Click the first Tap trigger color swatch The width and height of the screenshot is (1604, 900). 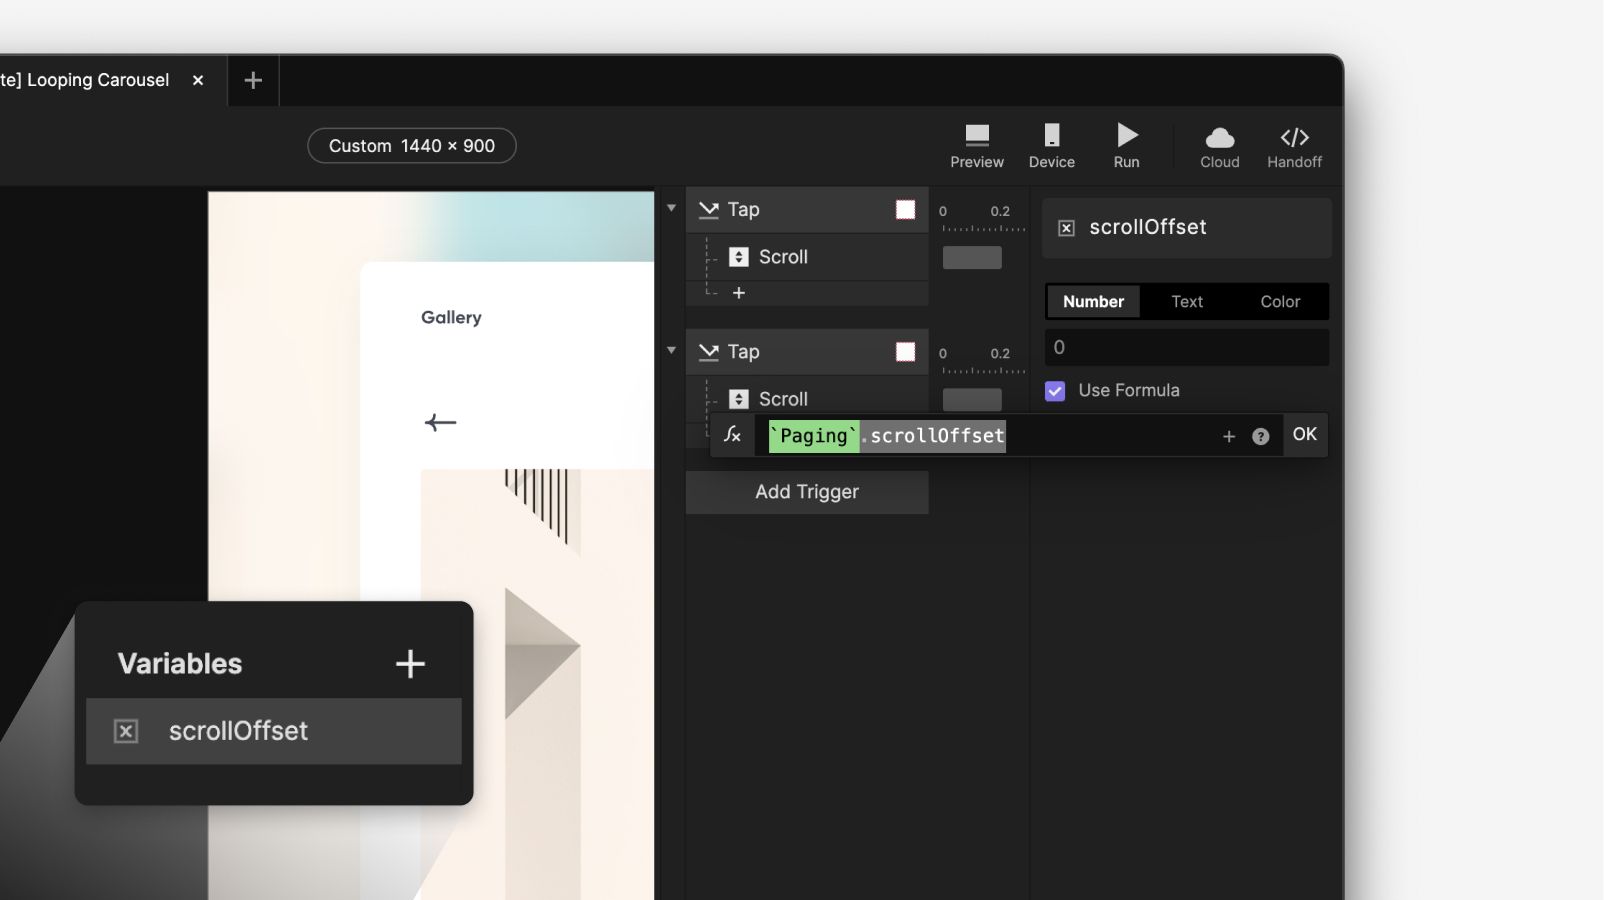click(906, 210)
